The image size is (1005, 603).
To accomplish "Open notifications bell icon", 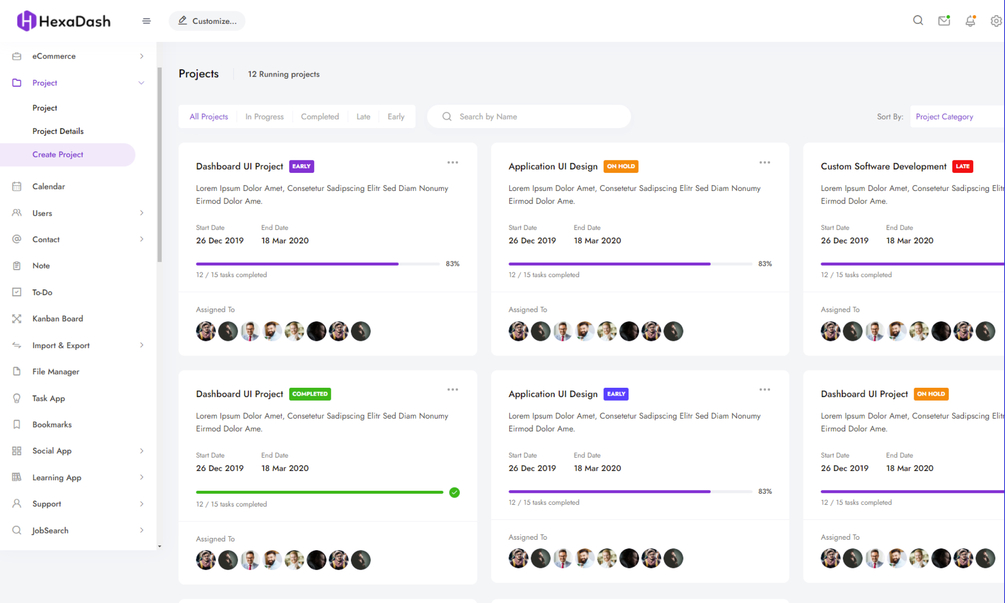I will [x=970, y=21].
